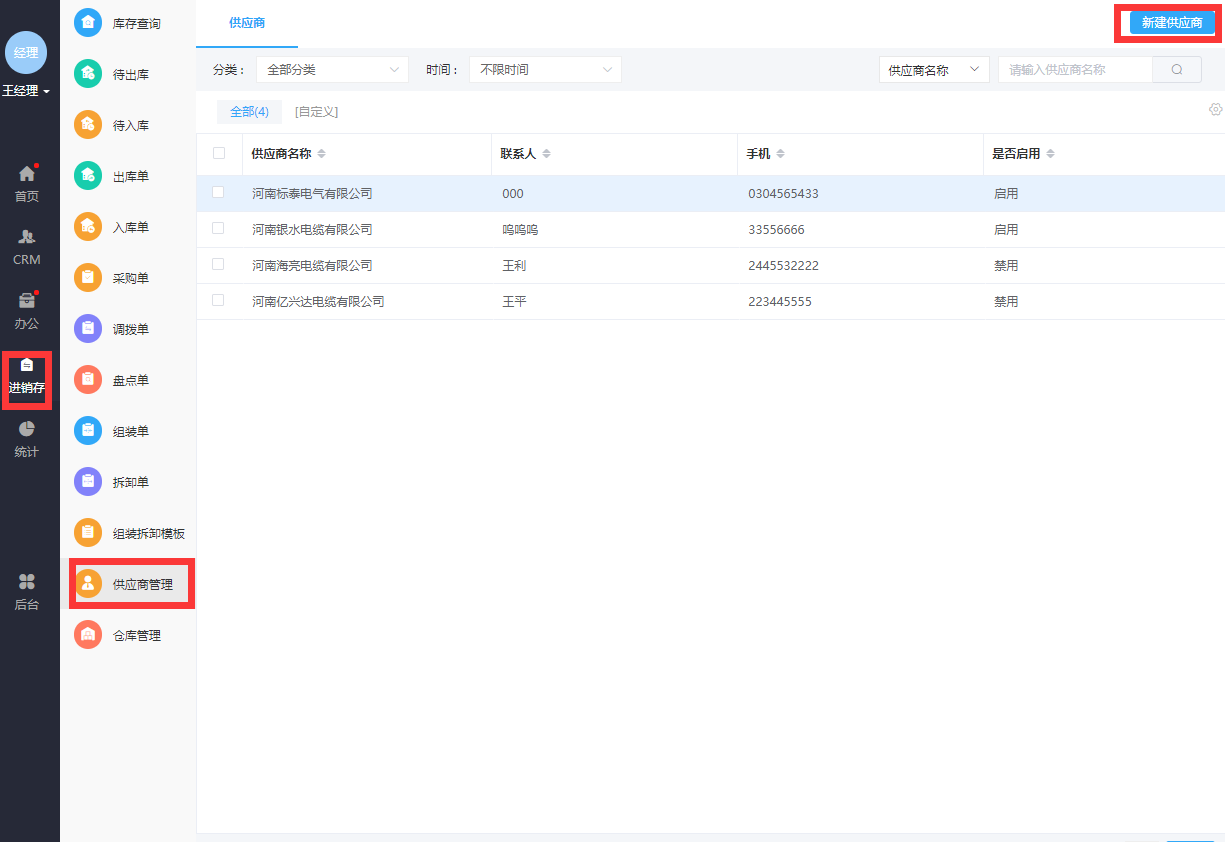Click the 新建供应商 button
The height and width of the screenshot is (842, 1225).
pyautogui.click(x=1172, y=23)
